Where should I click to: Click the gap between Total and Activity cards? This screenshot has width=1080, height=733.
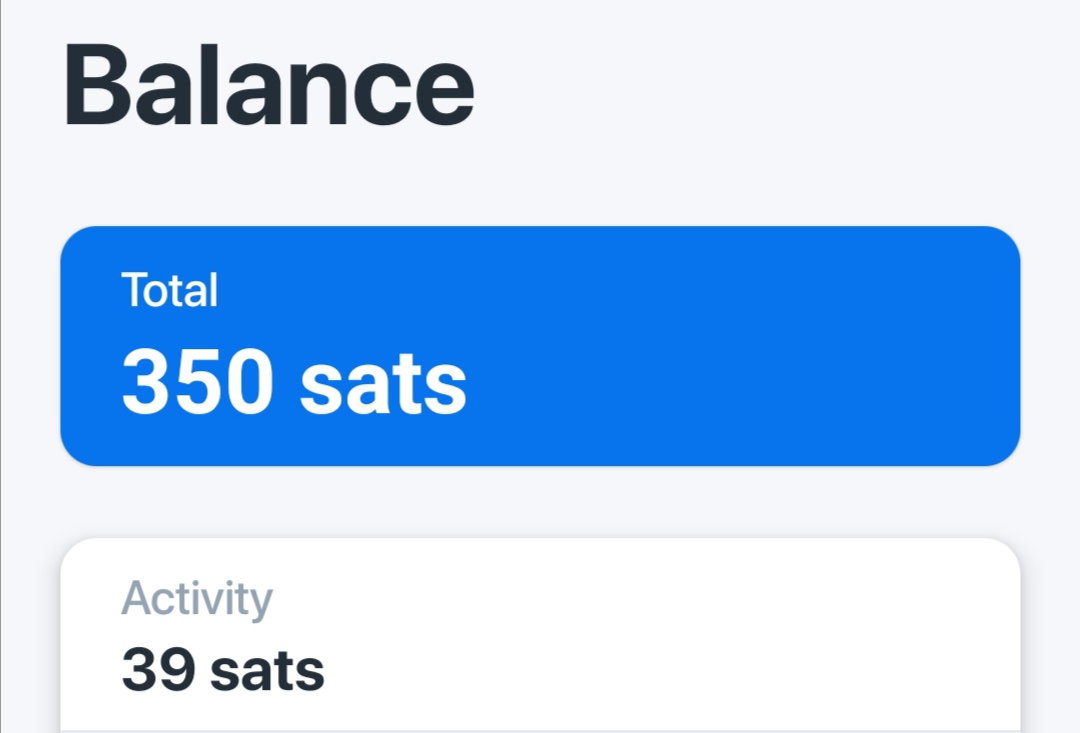pos(540,502)
